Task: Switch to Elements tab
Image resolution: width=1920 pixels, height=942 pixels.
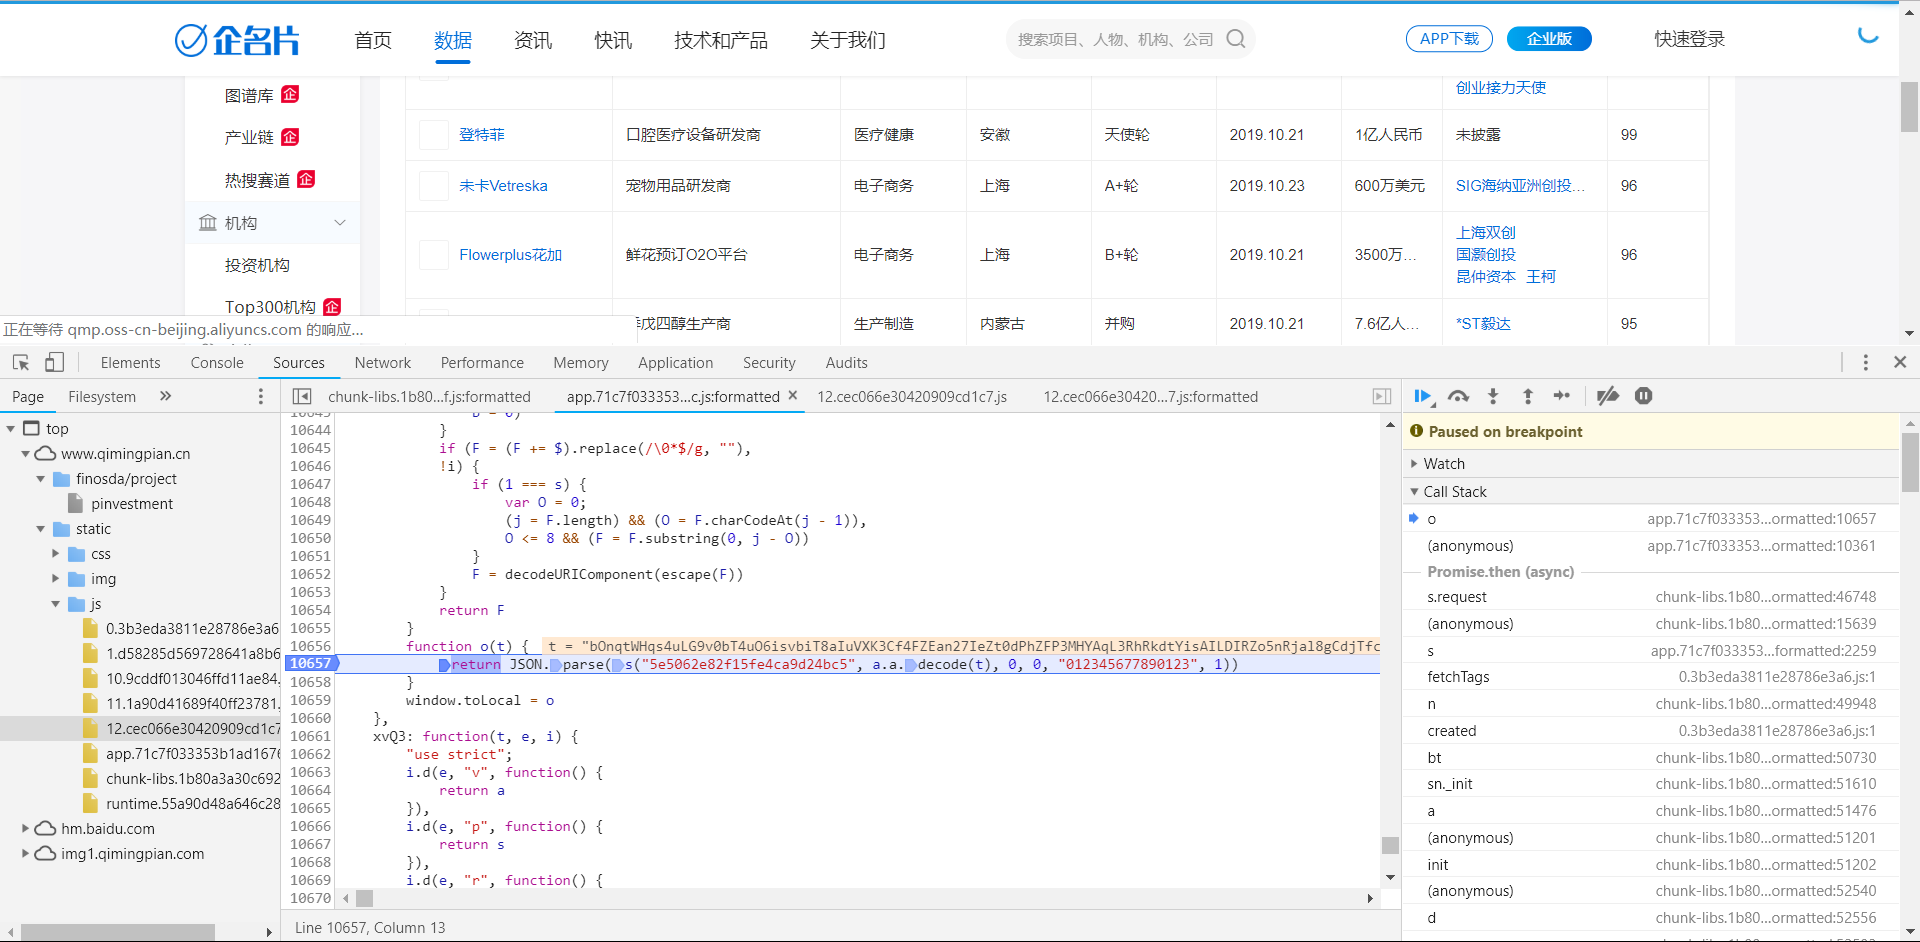Action: [130, 363]
